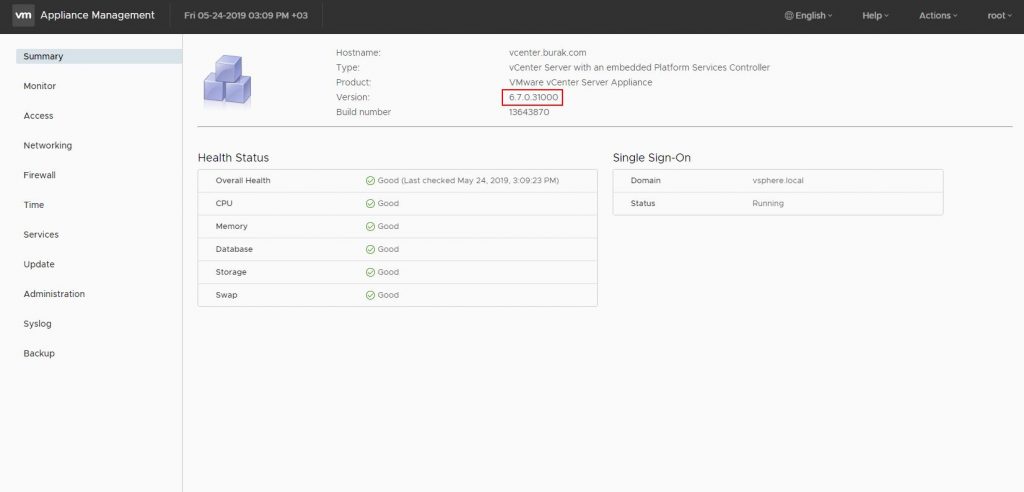Click the vCenter appliance cubes icon
This screenshot has width=1024, height=492.
tap(227, 80)
